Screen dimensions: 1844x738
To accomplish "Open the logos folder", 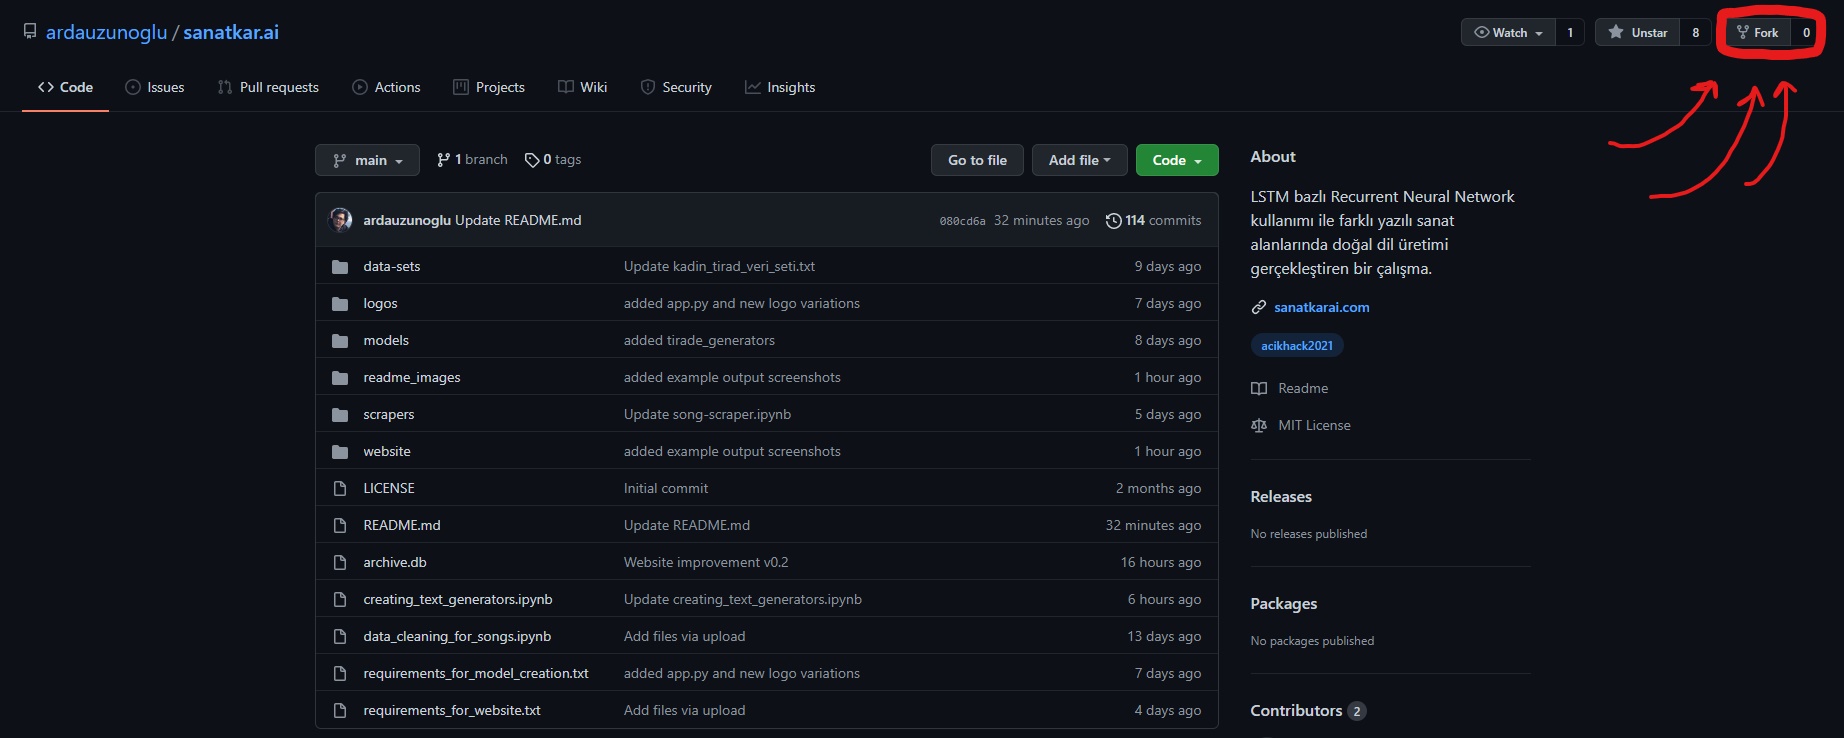I will [x=380, y=303].
